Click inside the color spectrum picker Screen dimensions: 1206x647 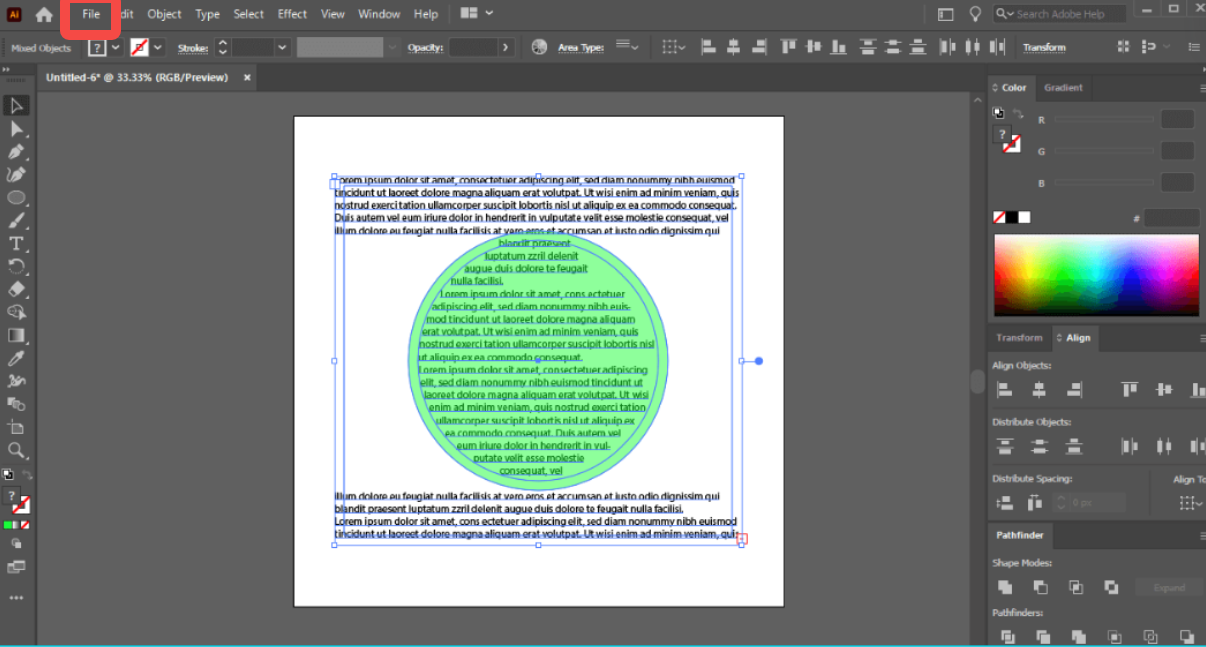click(1095, 275)
